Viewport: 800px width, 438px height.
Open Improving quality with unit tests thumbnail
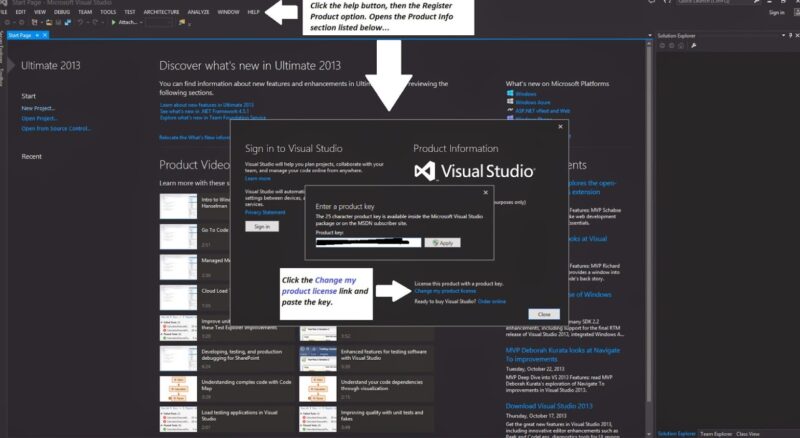pyautogui.click(x=318, y=419)
